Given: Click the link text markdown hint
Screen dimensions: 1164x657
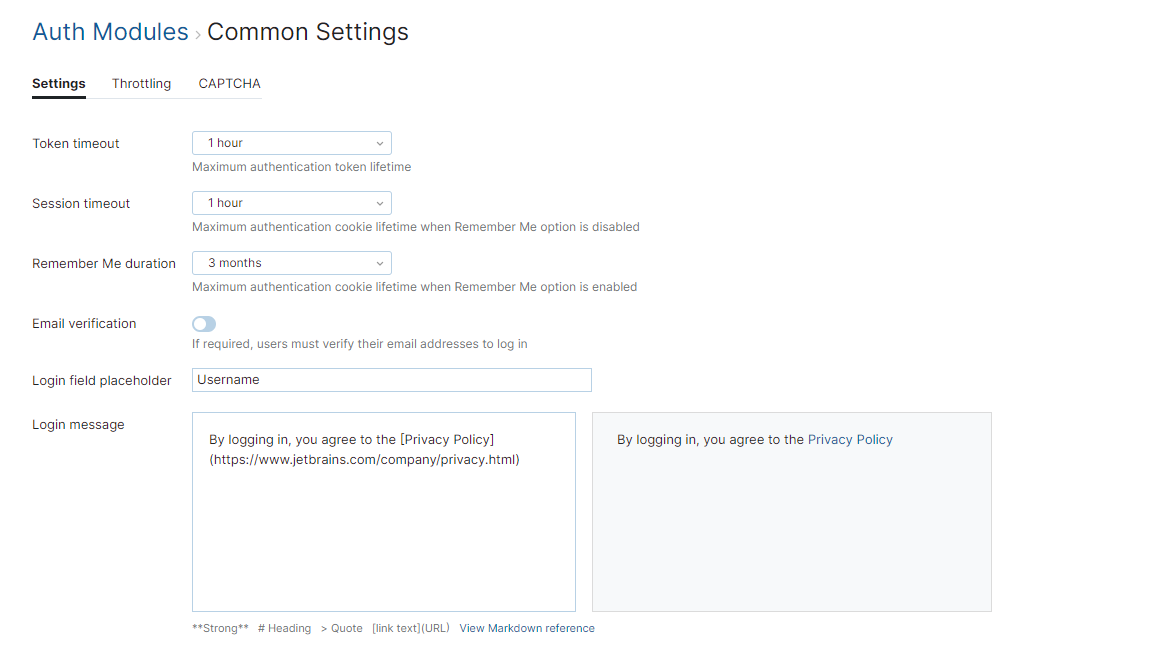Looking at the screenshot, I should coord(412,628).
